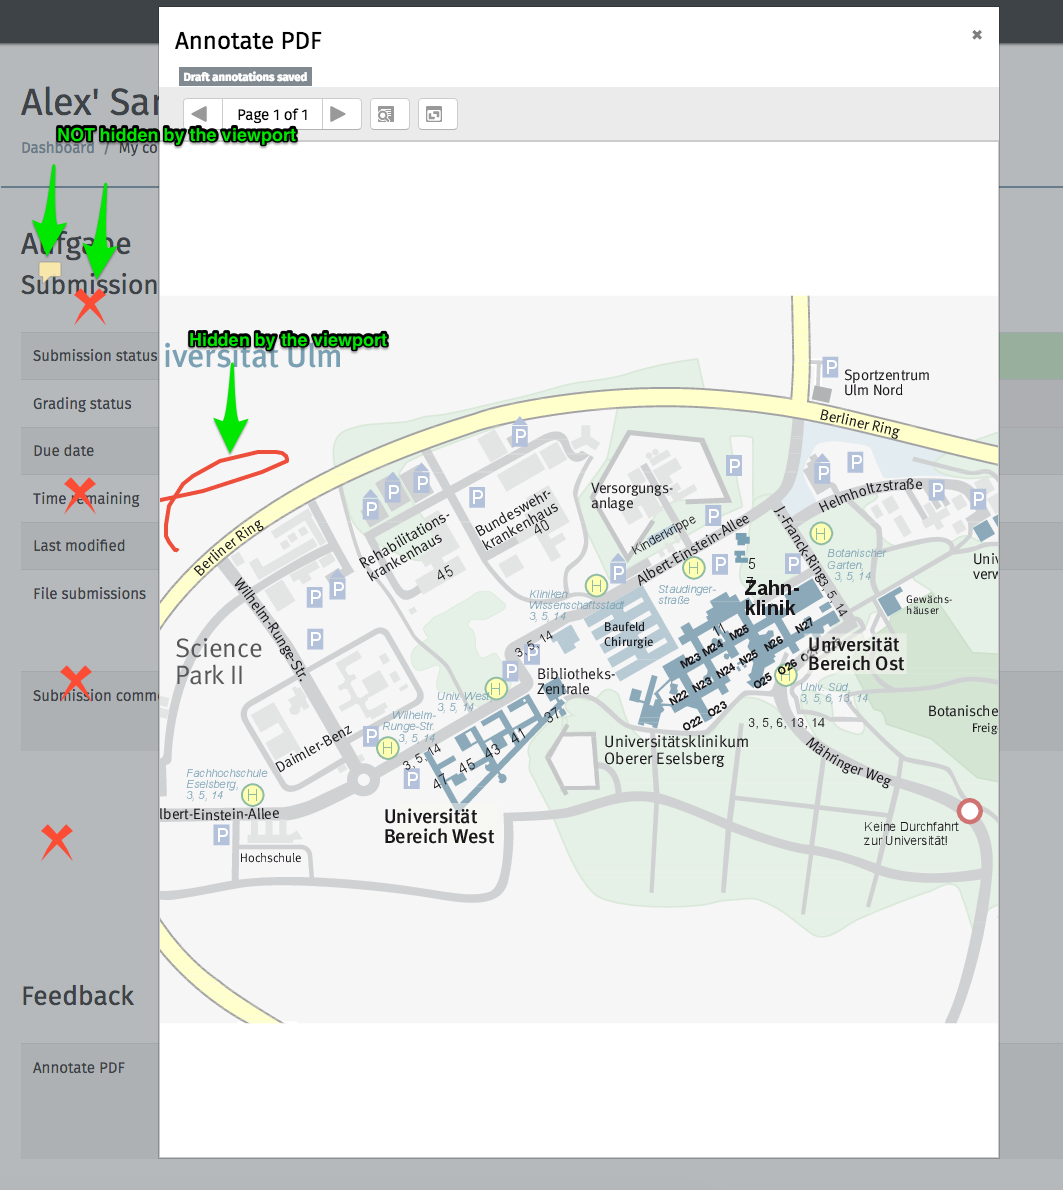Click 'Zahnklinik' label on the map
This screenshot has height=1190, width=1063.
coord(771,598)
